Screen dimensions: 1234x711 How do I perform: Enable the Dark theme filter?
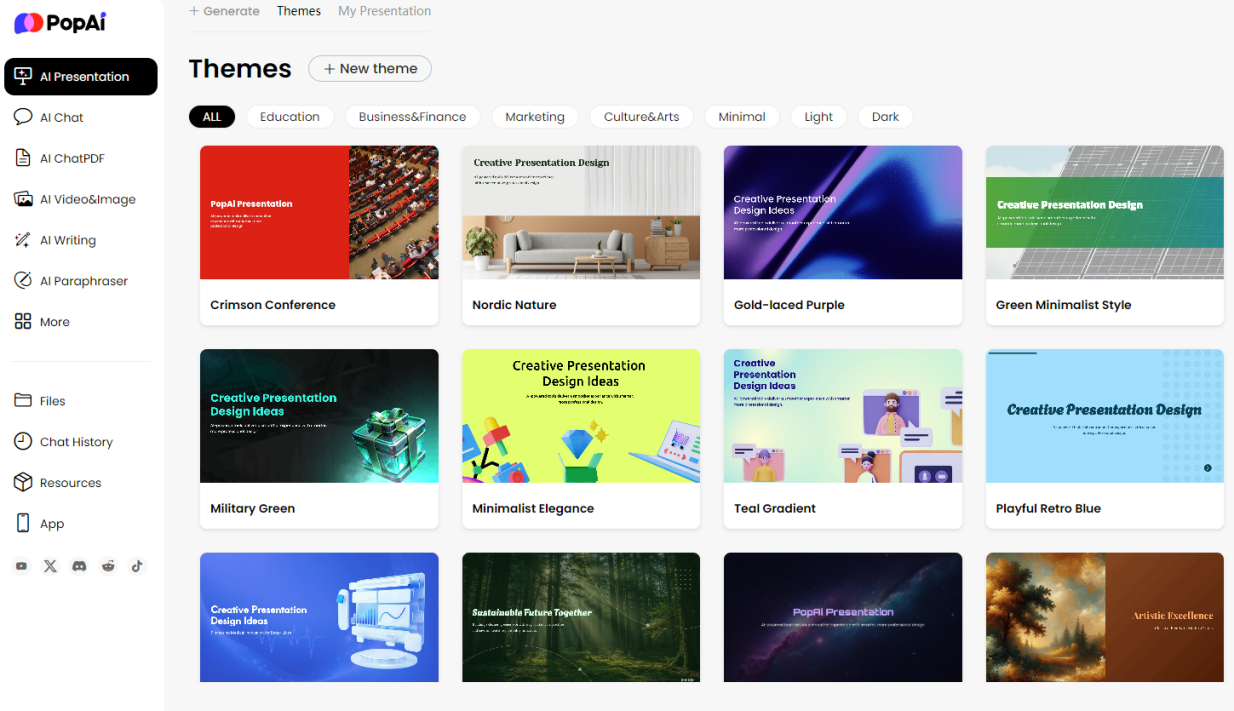coord(885,116)
